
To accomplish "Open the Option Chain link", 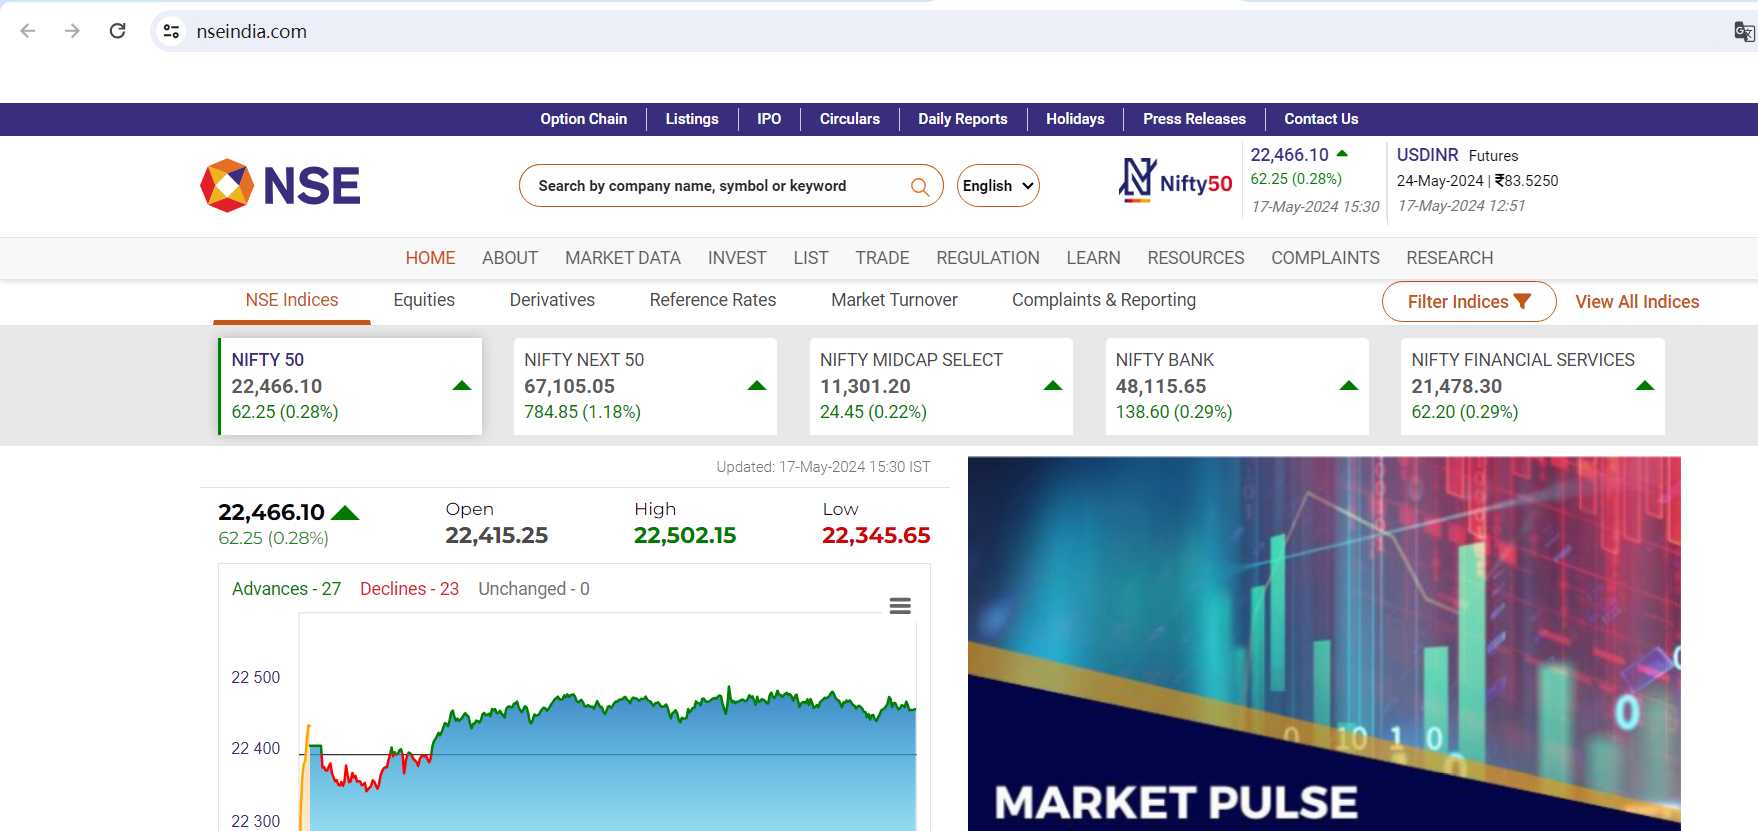I will tap(584, 119).
